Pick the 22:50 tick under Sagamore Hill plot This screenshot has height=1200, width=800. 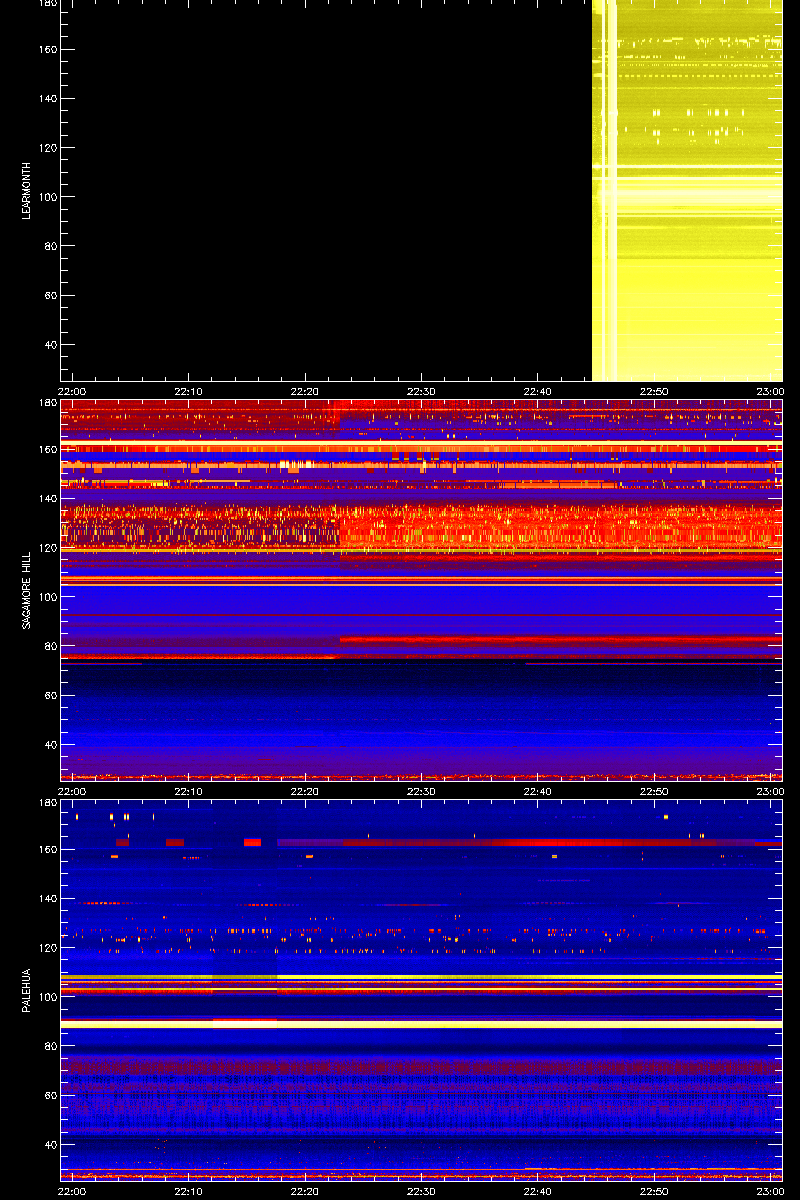[654, 791]
